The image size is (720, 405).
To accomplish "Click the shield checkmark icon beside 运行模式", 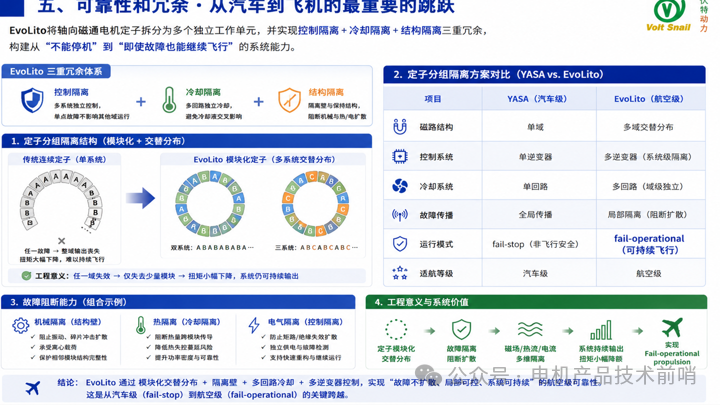I will coord(400,244).
